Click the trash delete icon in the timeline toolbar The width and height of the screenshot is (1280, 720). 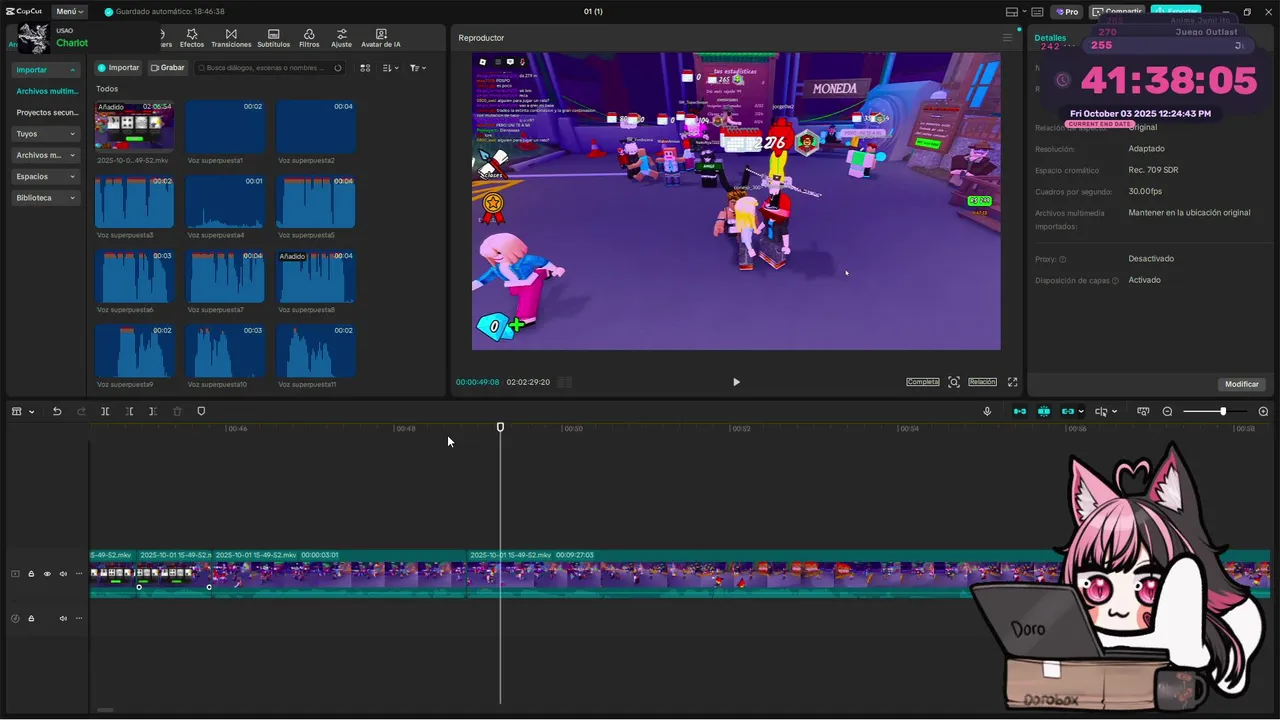pyautogui.click(x=177, y=411)
